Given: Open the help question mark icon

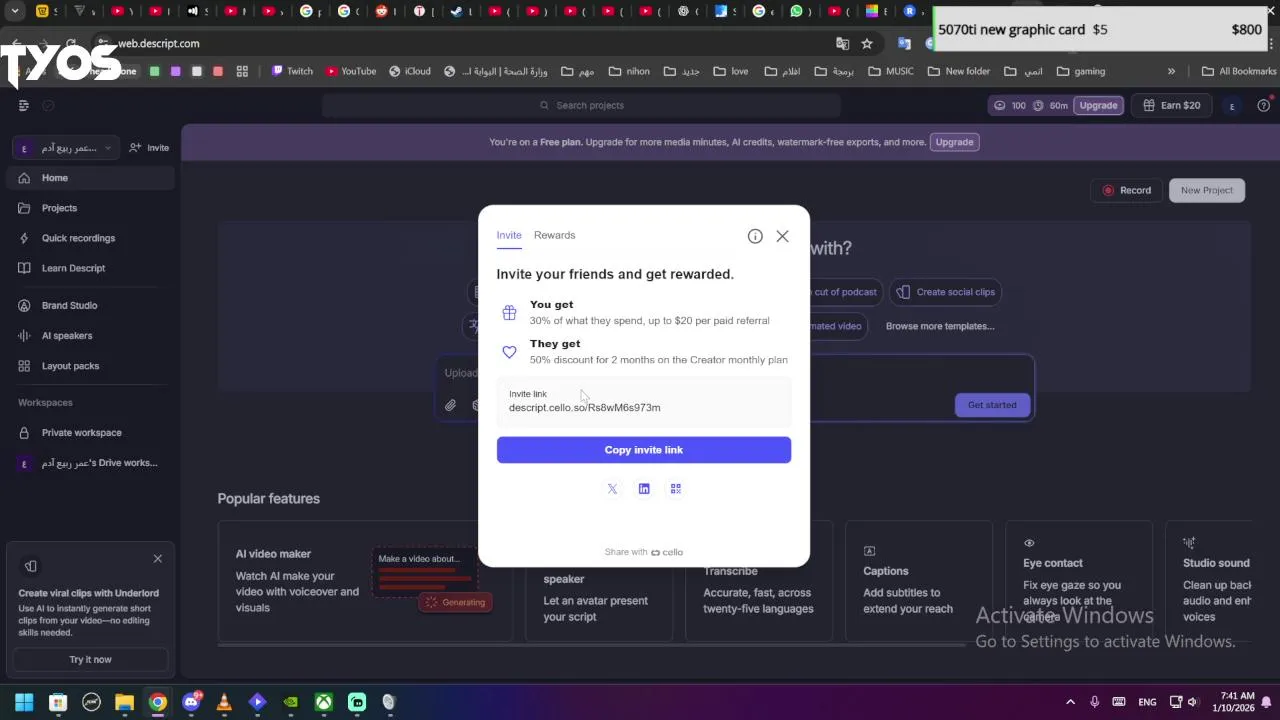Looking at the screenshot, I should tap(1264, 105).
